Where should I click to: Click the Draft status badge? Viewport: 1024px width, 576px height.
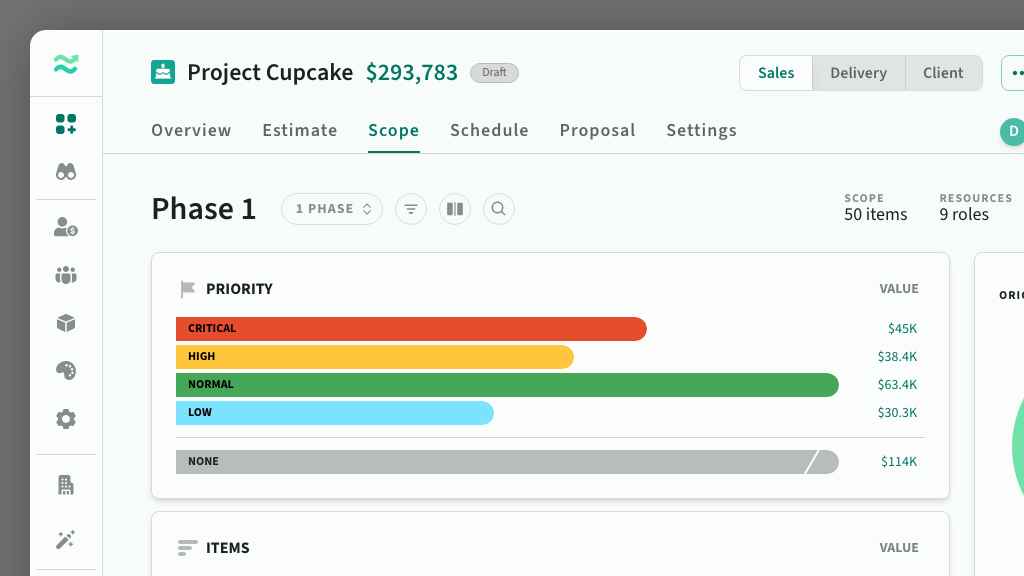(x=494, y=73)
